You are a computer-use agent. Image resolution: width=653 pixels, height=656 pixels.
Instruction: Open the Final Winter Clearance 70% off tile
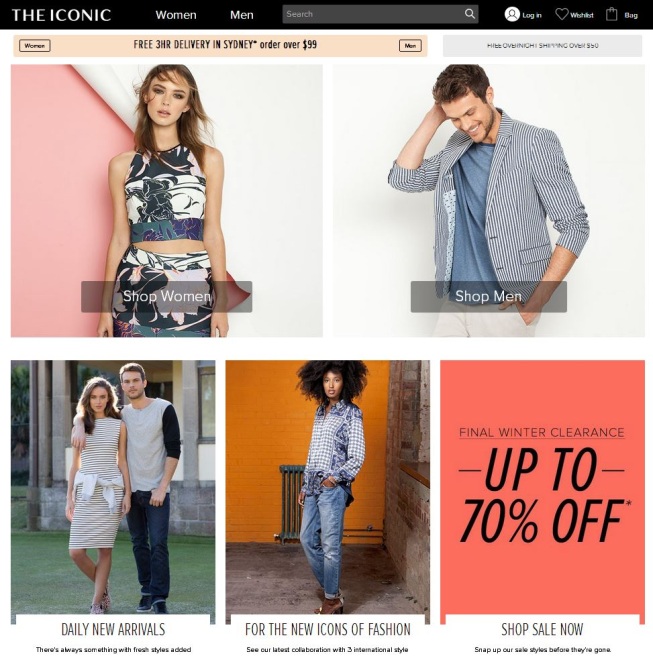(542, 487)
